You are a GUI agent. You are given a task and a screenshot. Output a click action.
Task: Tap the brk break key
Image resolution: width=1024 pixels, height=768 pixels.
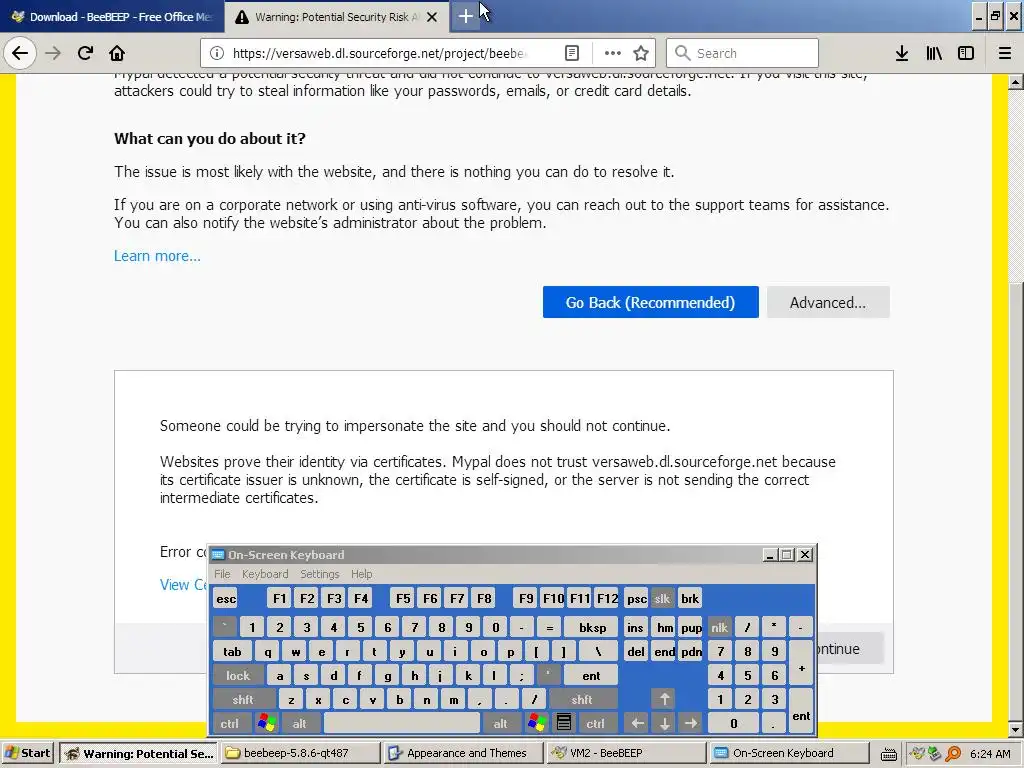tap(690, 599)
